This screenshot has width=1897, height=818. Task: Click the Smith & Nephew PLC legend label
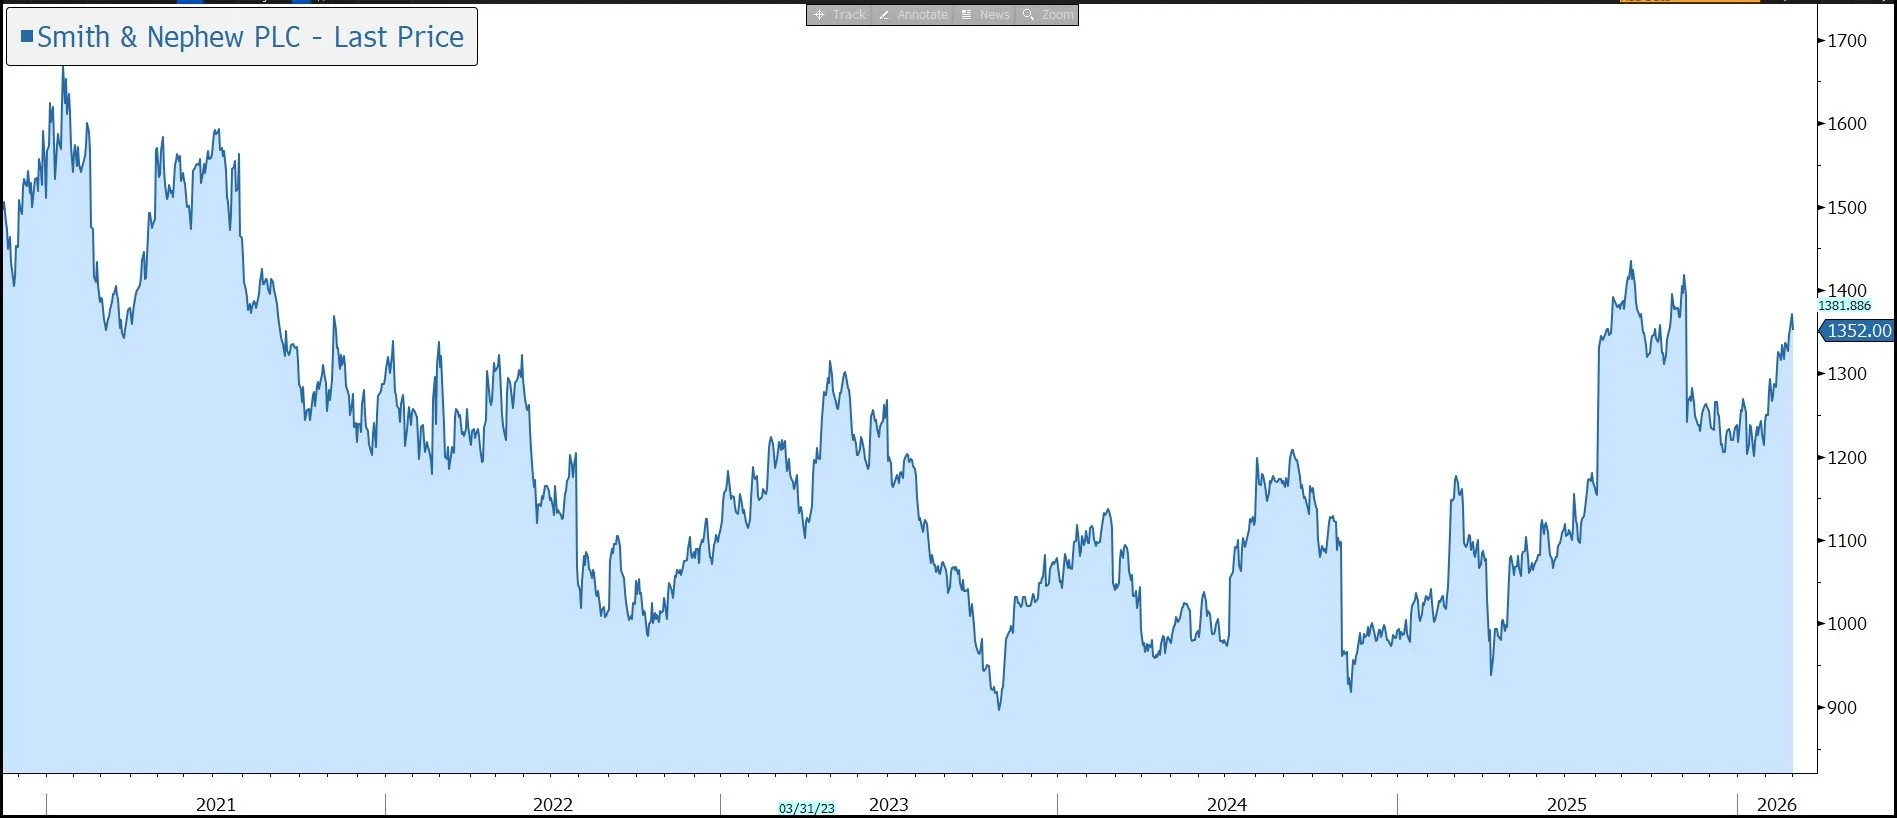tap(250, 37)
